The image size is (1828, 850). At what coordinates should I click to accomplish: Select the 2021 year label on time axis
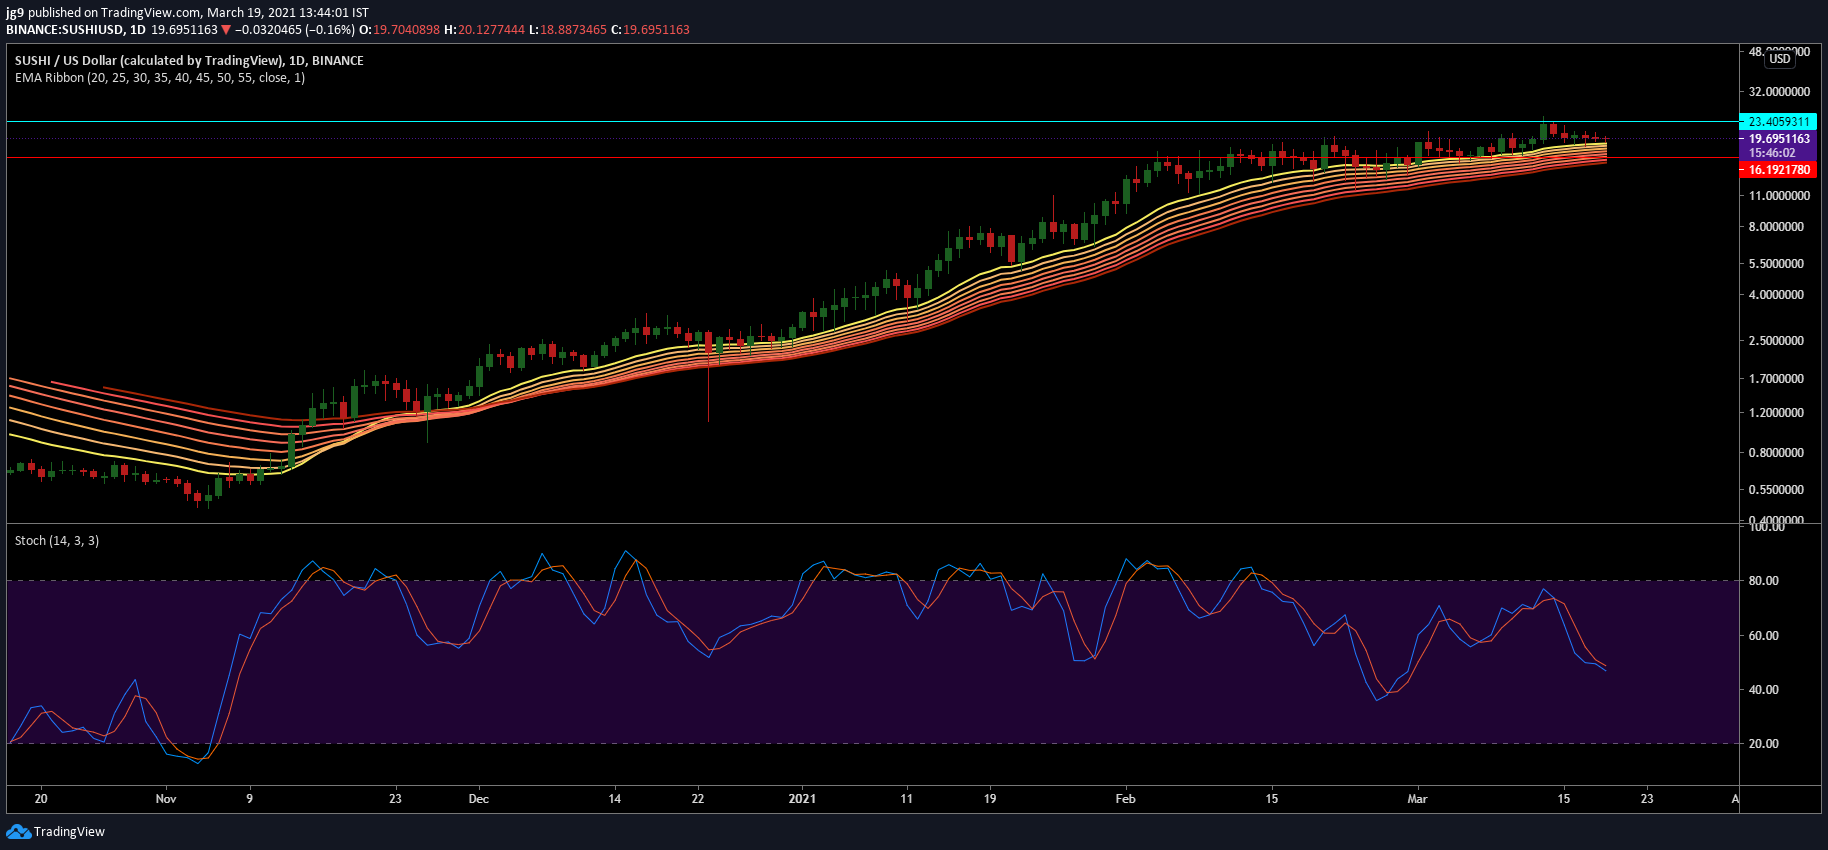click(x=802, y=799)
